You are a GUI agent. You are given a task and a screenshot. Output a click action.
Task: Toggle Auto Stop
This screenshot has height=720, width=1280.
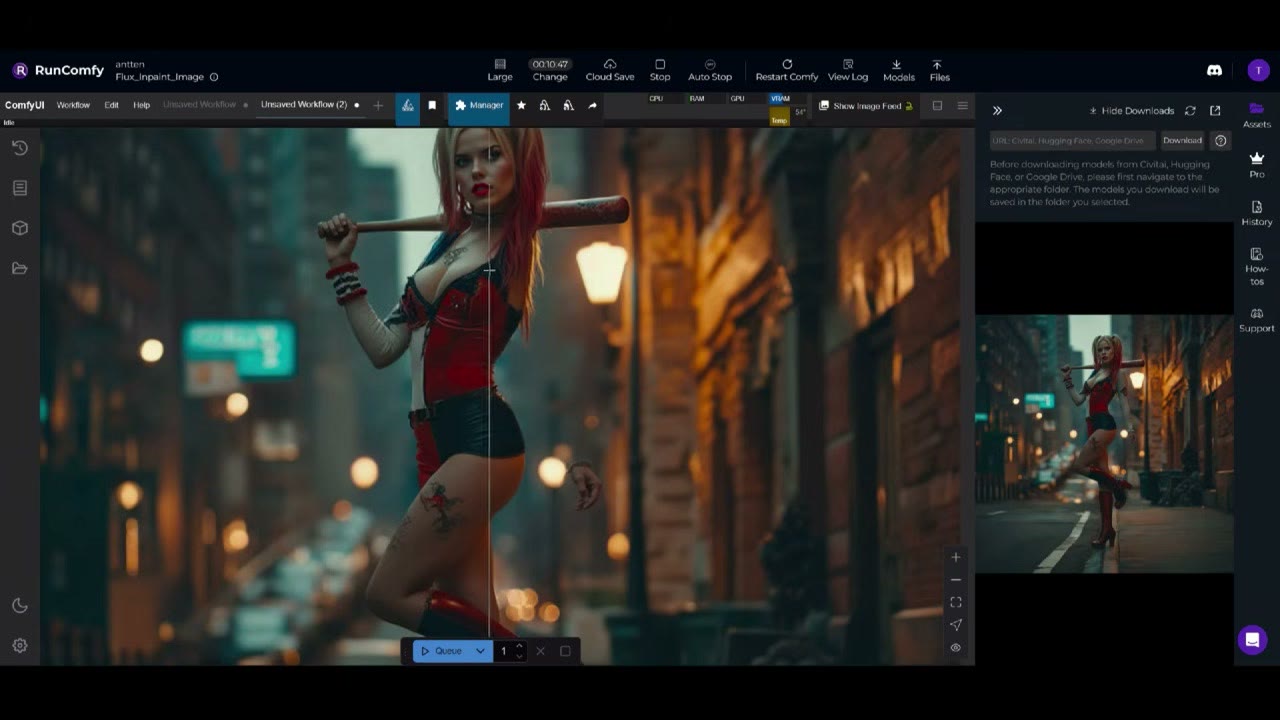(710, 70)
